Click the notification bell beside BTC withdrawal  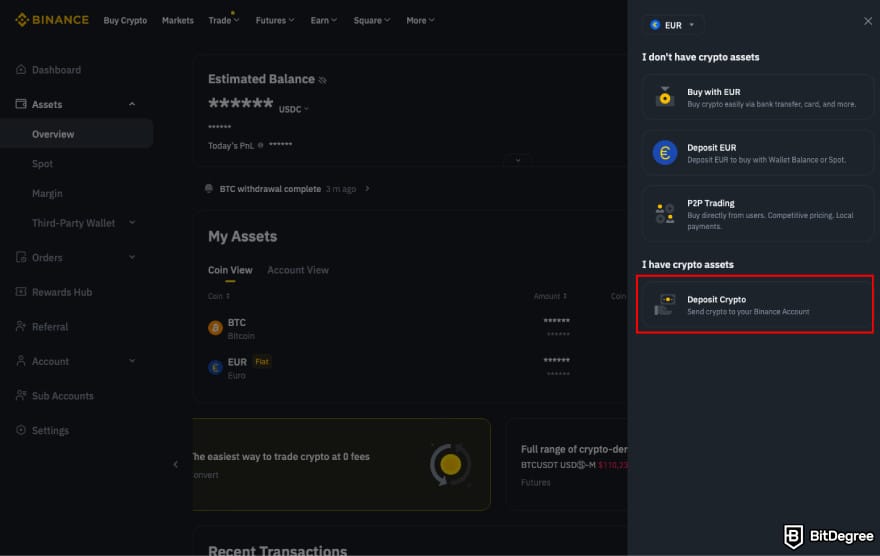(x=209, y=189)
